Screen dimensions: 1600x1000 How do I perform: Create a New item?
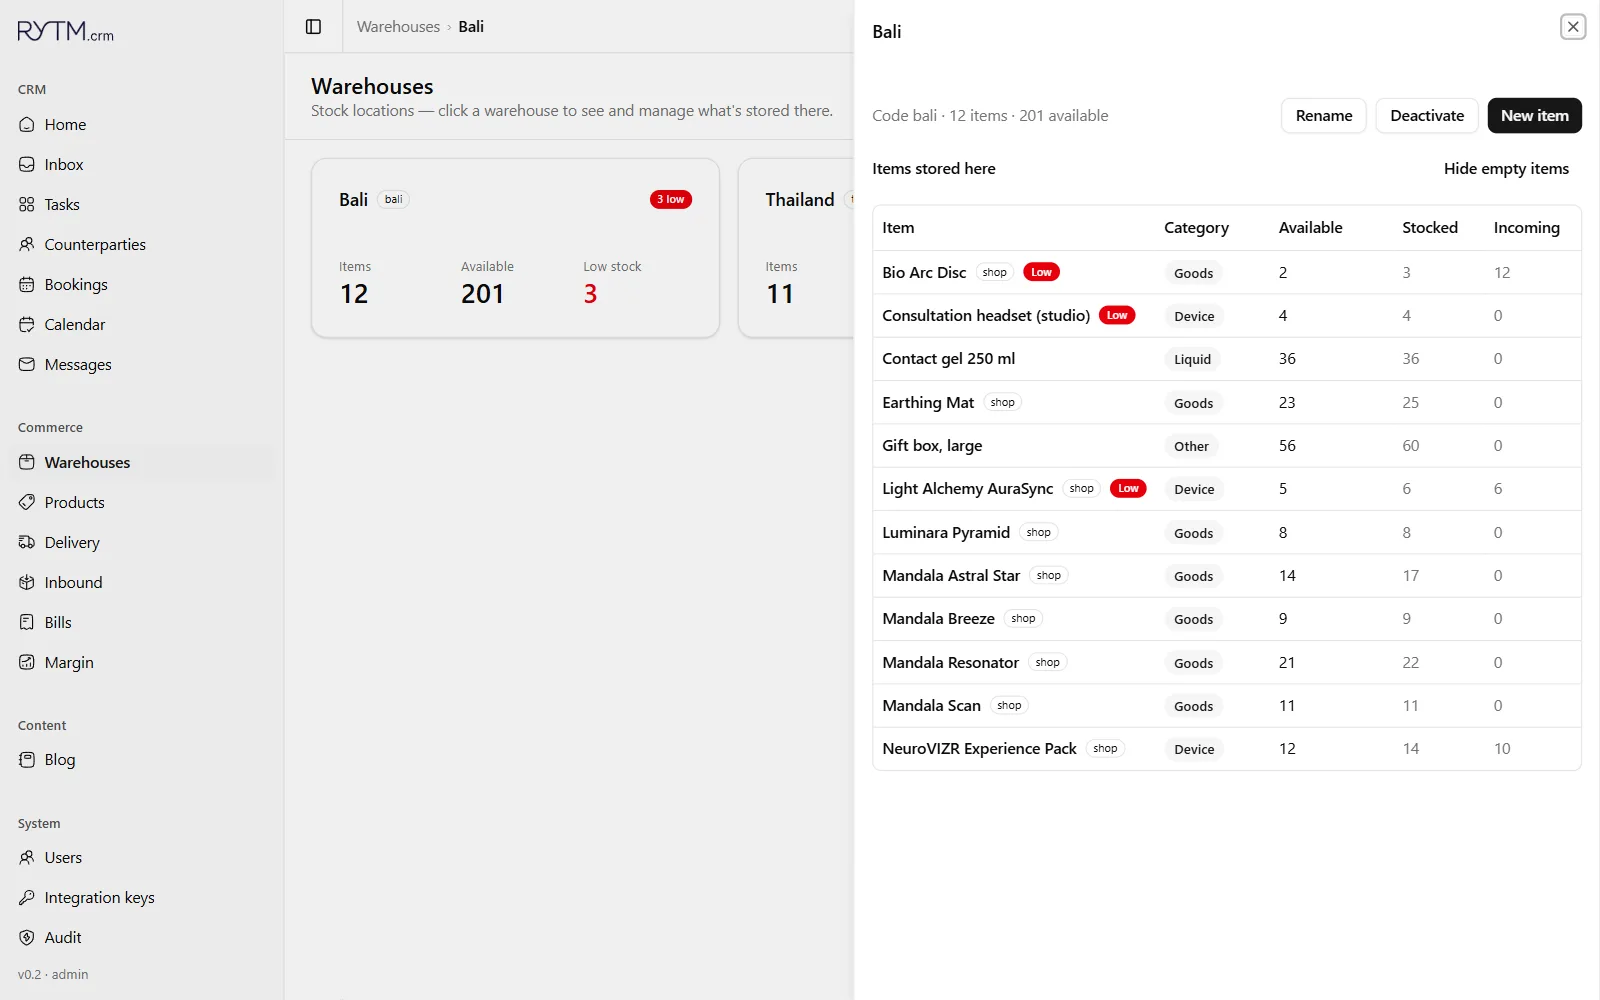coord(1534,116)
